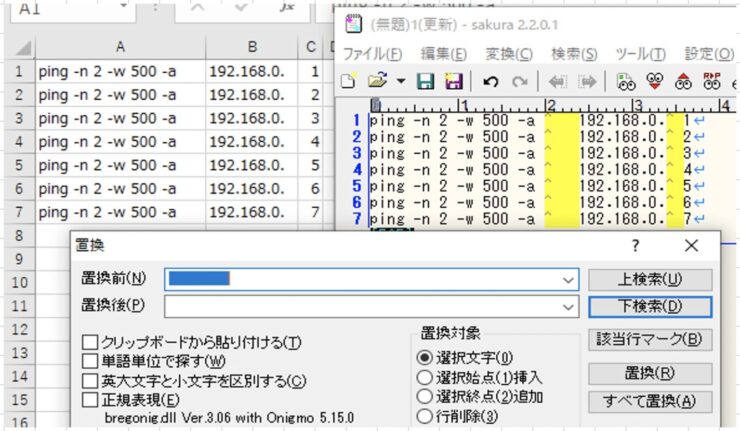The image size is (740, 431).
Task: Click the Undo arrow icon
Action: coord(491,81)
